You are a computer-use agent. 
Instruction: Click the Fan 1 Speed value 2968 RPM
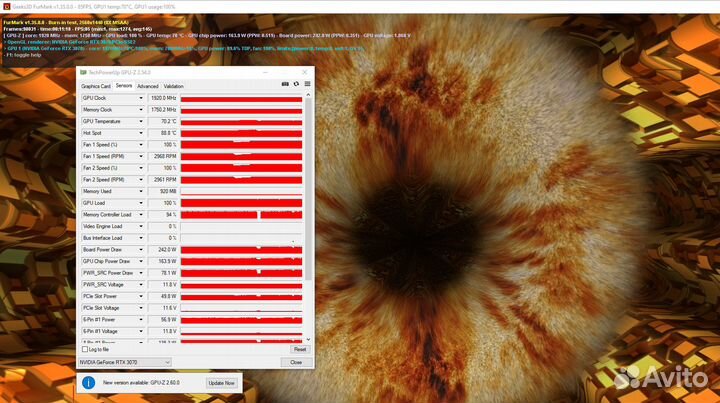point(163,157)
